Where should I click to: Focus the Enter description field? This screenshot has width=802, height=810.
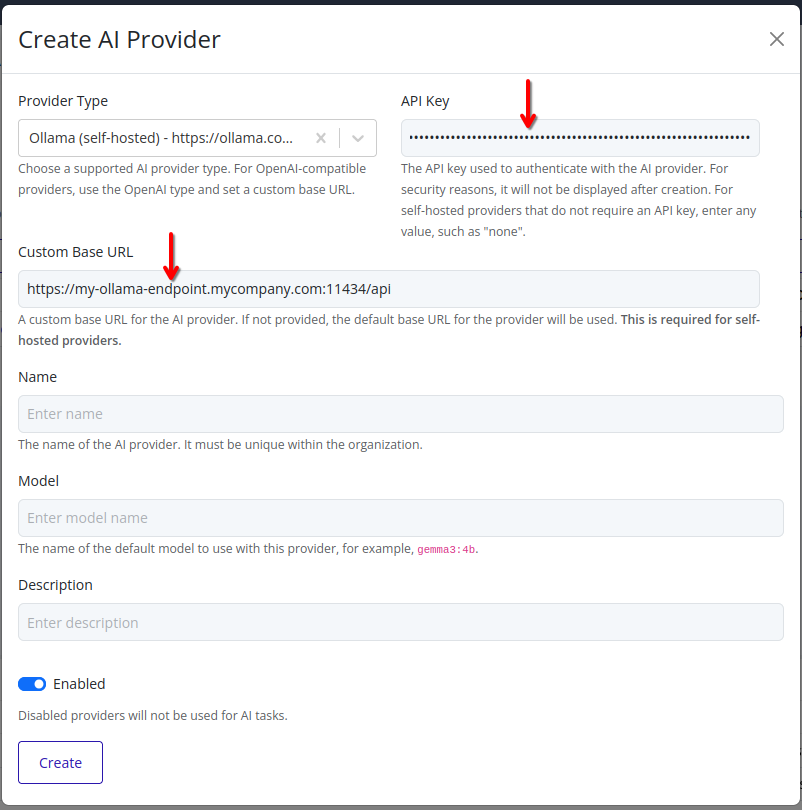[x=400, y=622]
